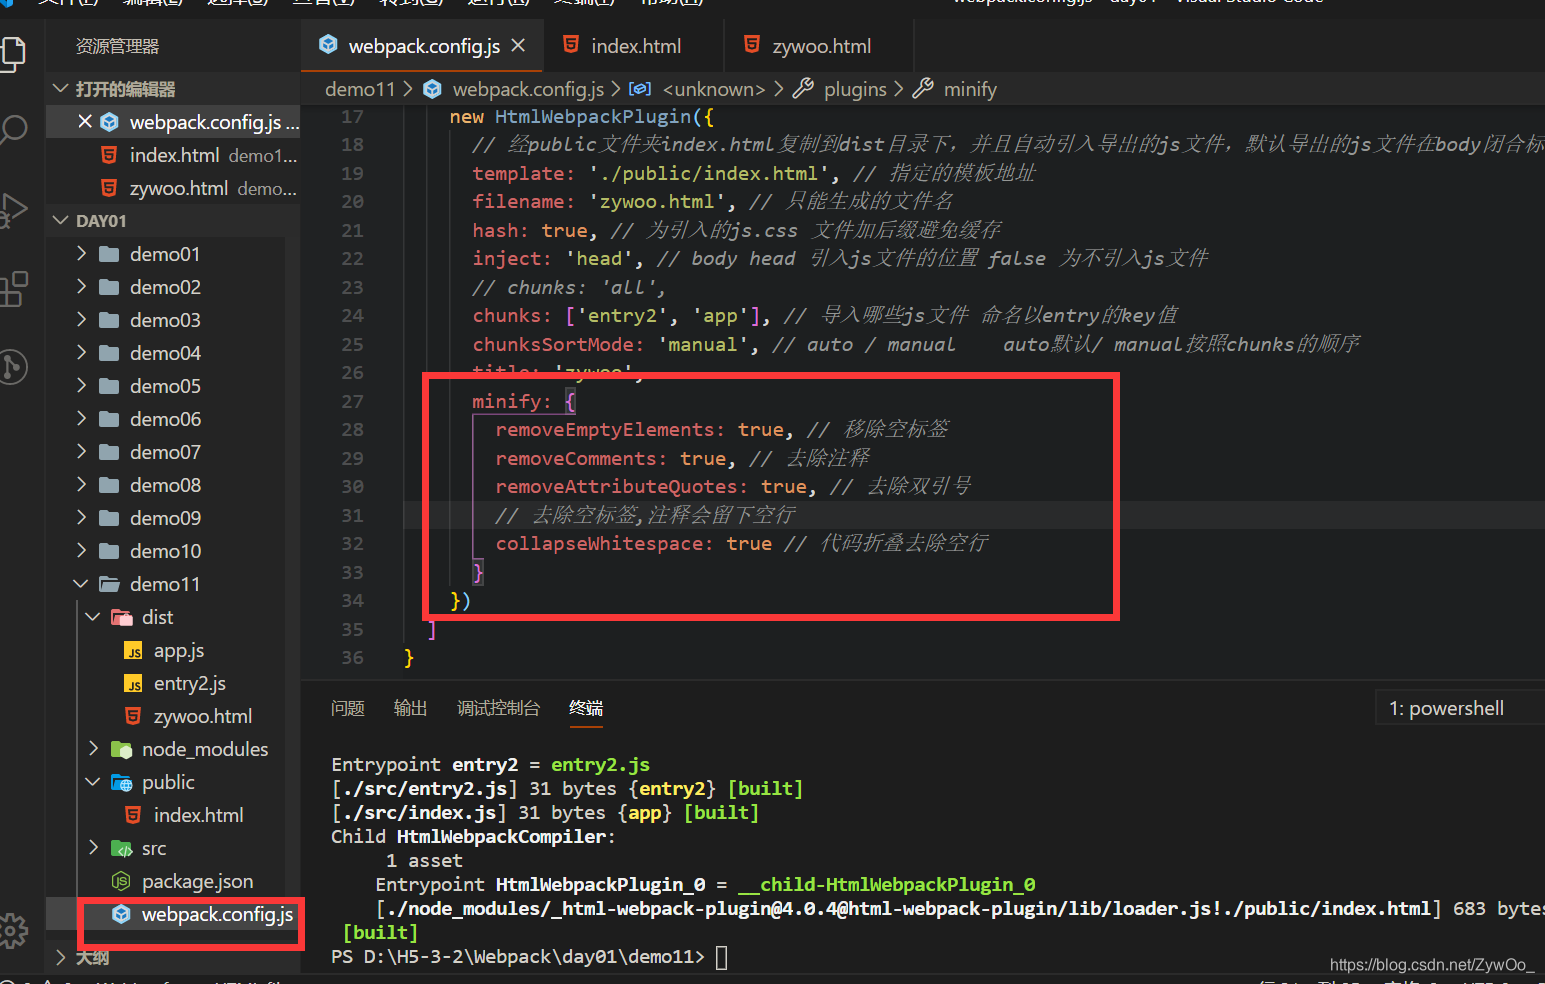Open the Explorer activity bar icon
The width and height of the screenshot is (1545, 984).
click(x=12, y=52)
